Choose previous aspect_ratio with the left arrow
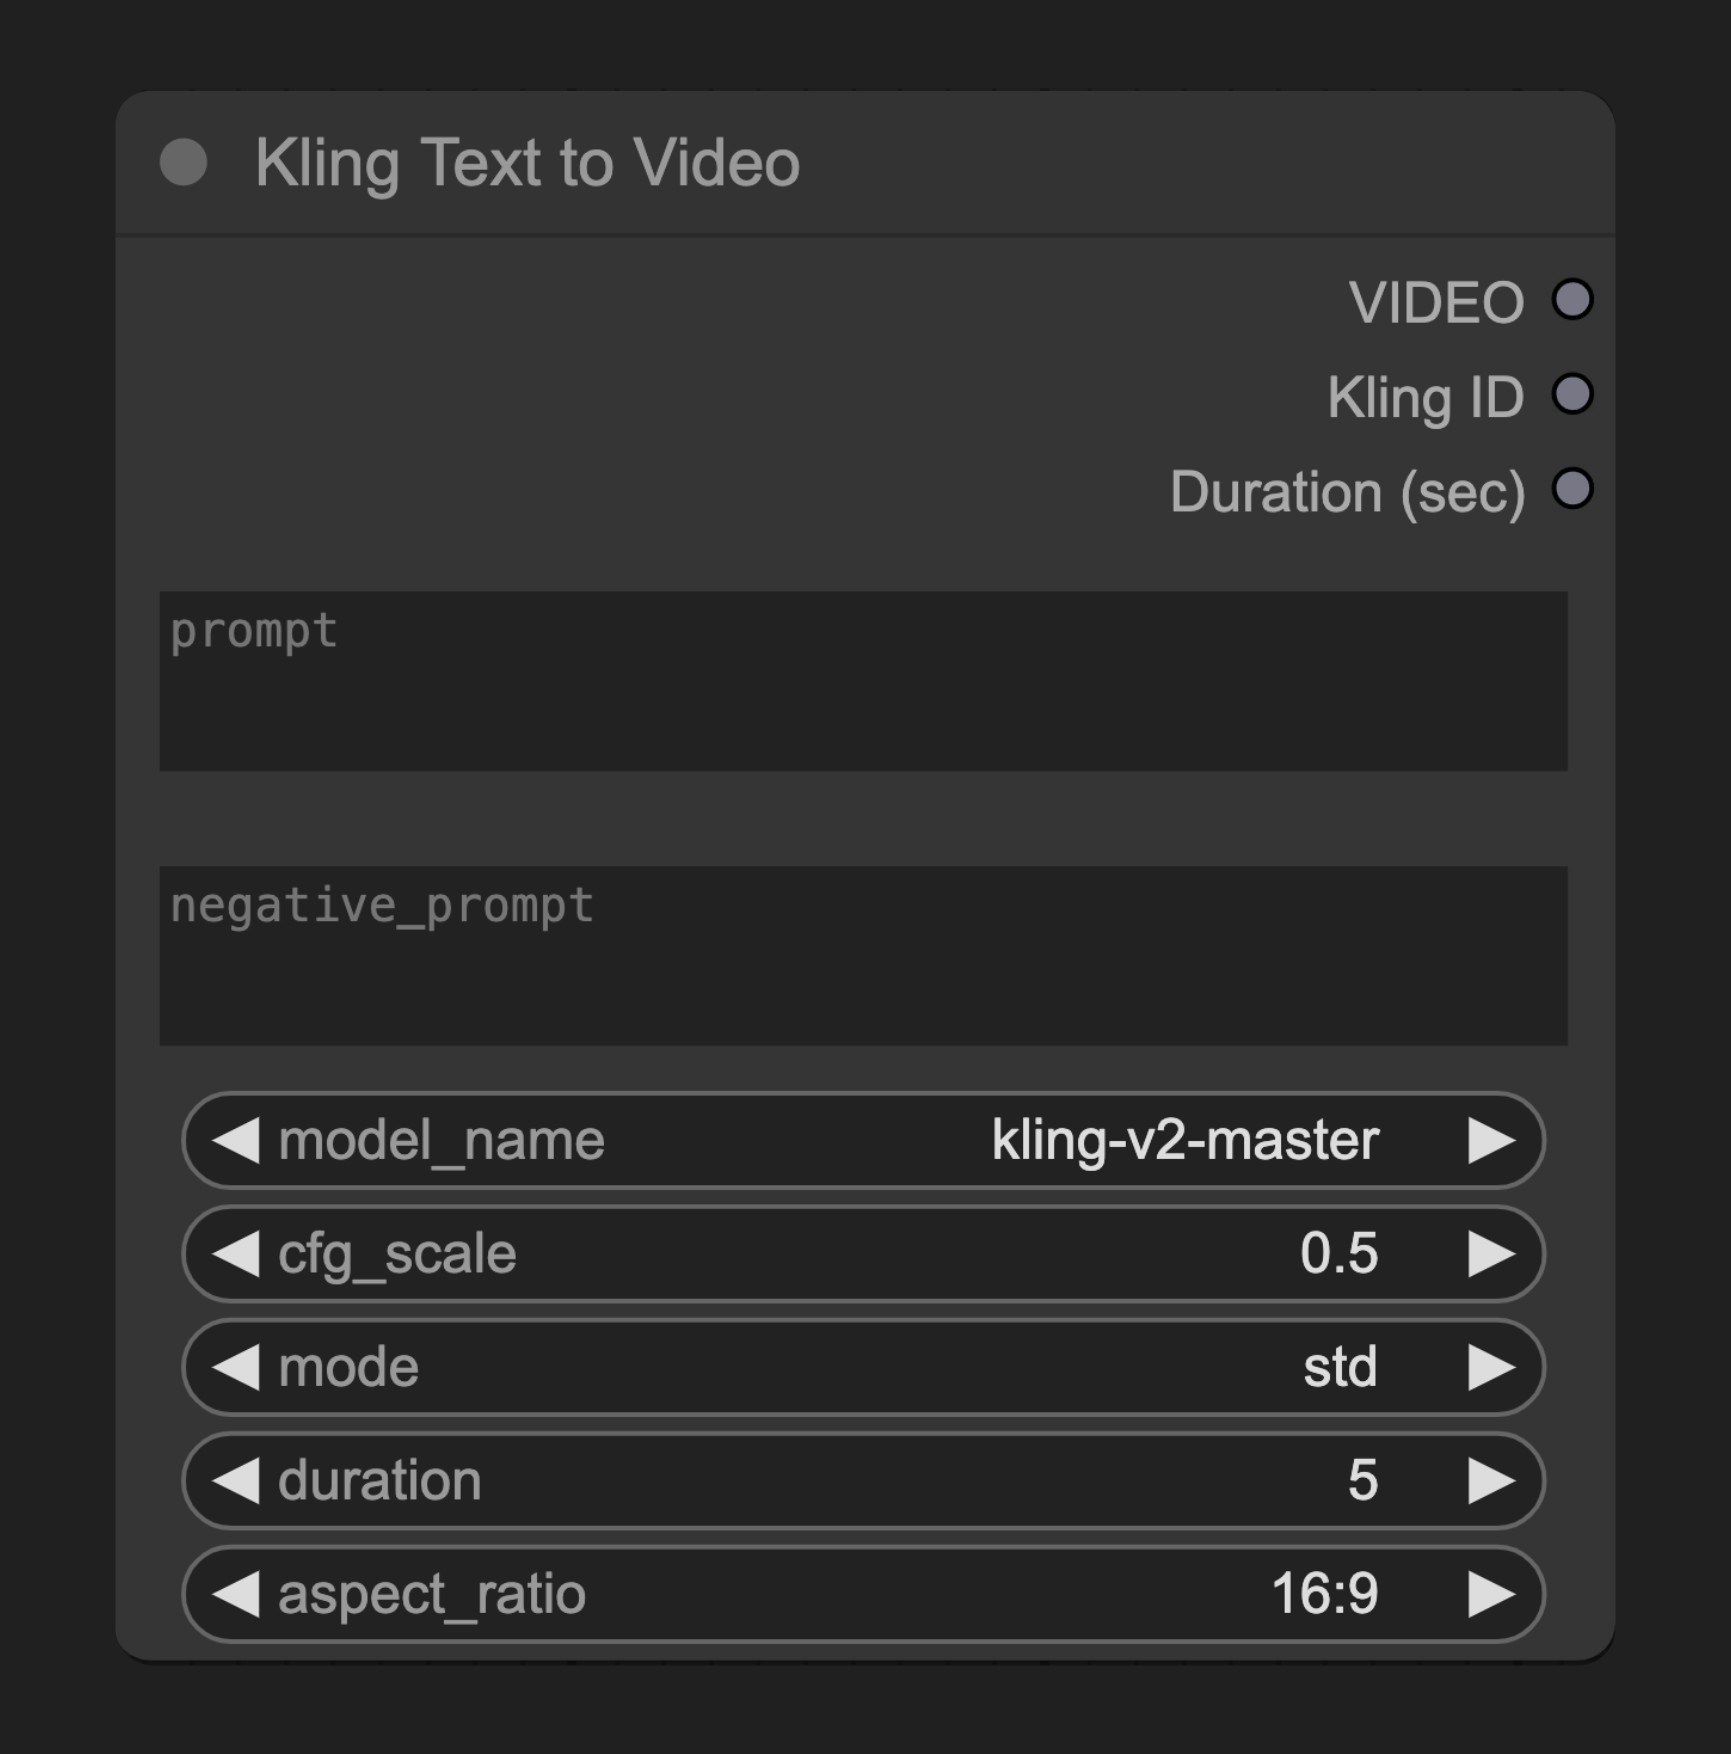Image resolution: width=1731 pixels, height=1754 pixels. 236,1594
